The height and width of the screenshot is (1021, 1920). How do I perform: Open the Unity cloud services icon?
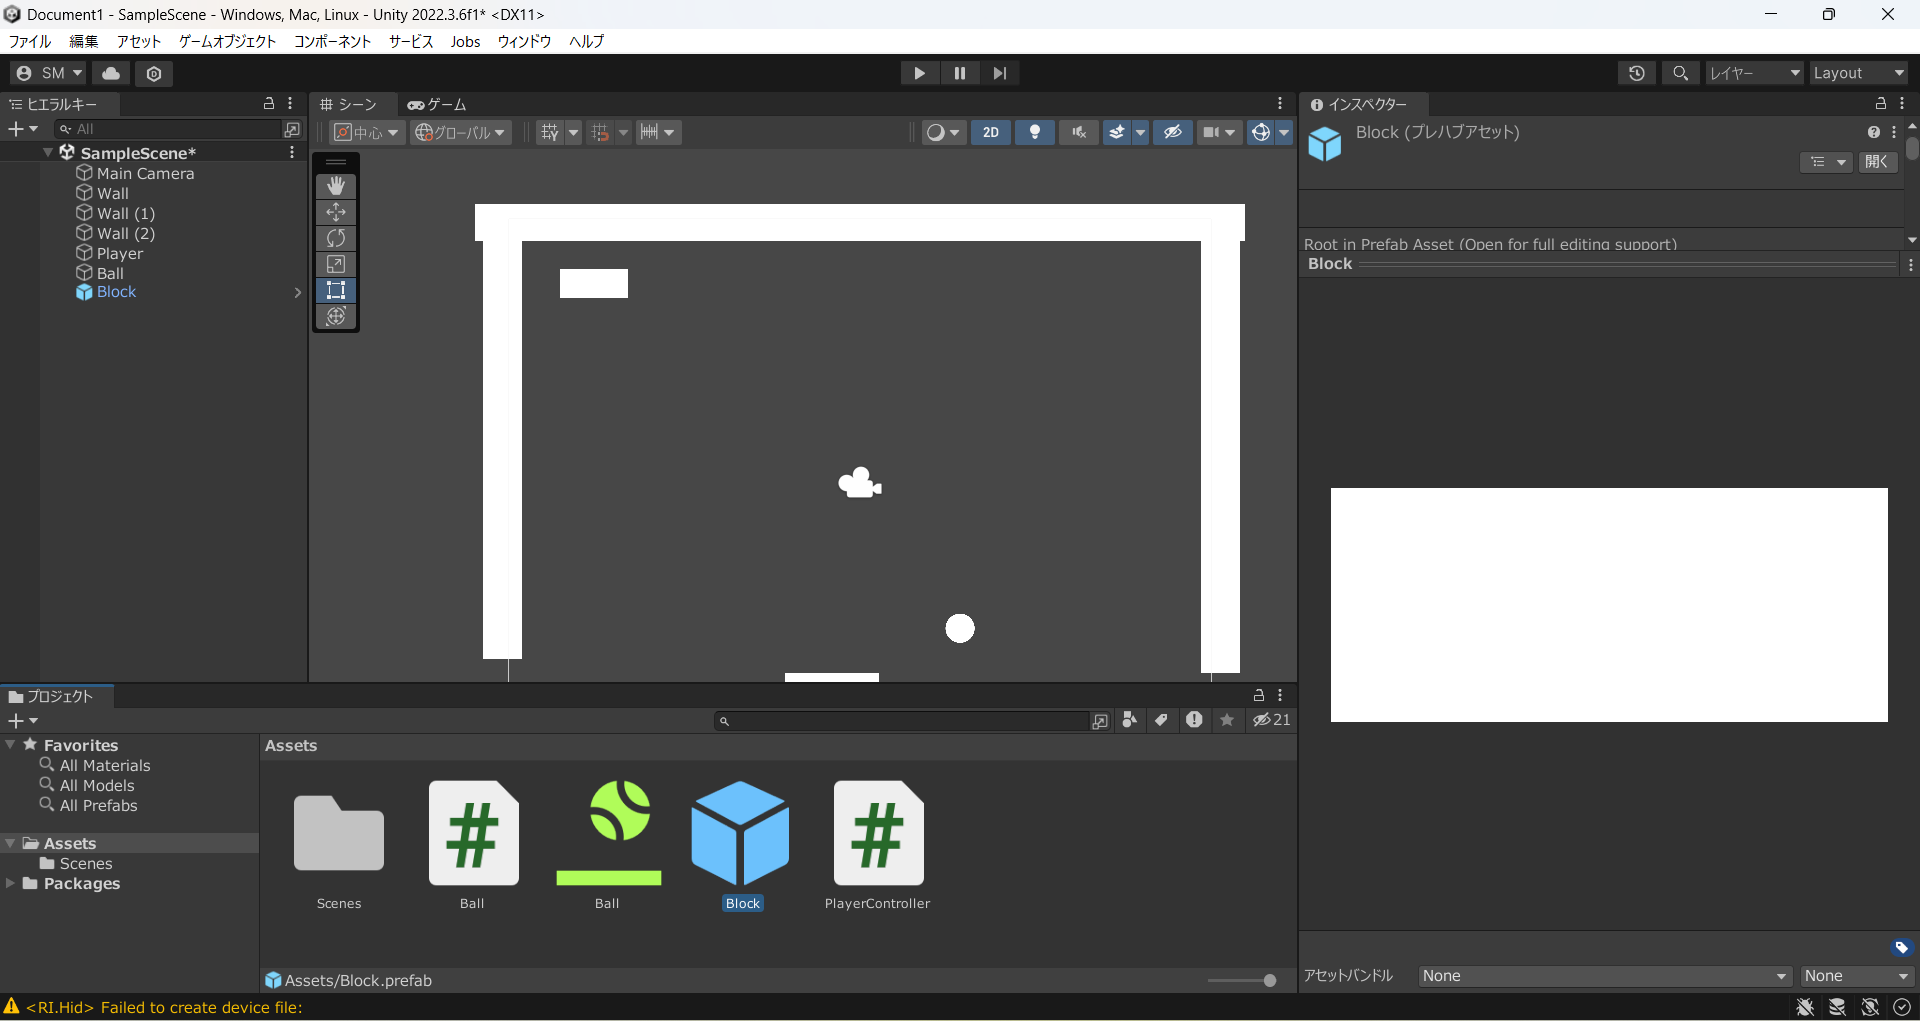tap(111, 73)
